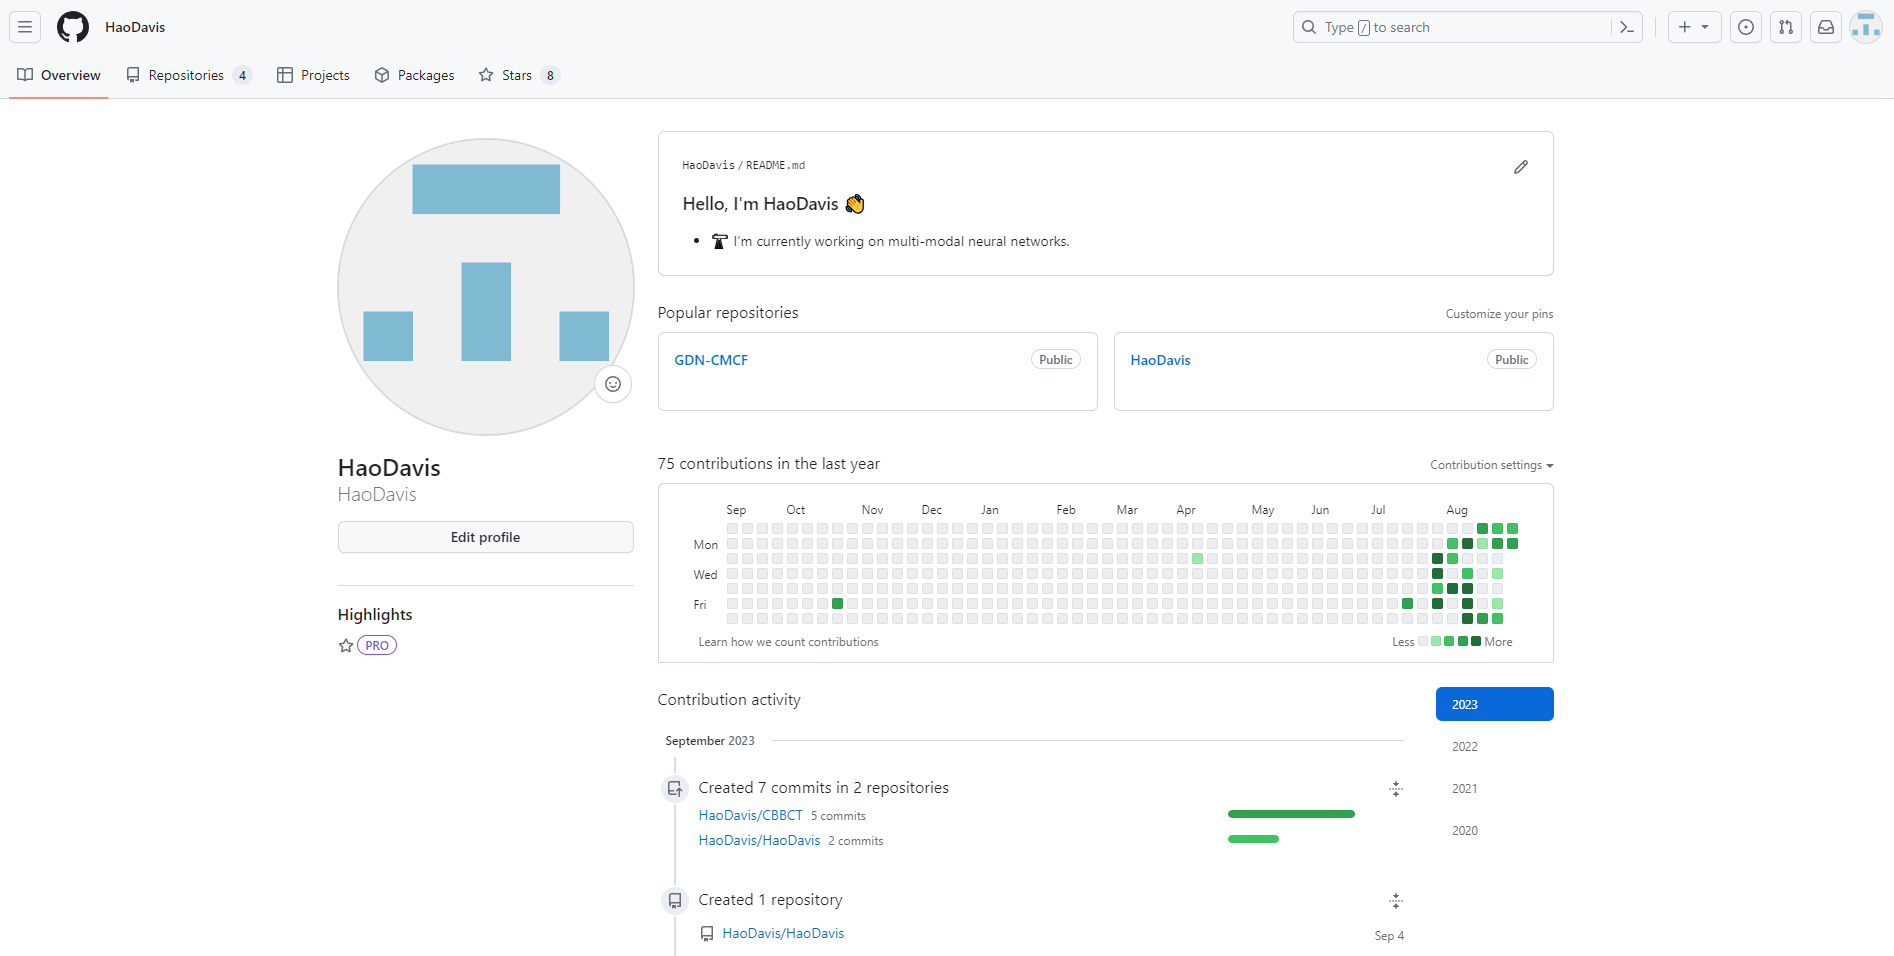Screen dimensions: 1894x956
Task: Focus the Type / to search field
Action: tap(1467, 27)
